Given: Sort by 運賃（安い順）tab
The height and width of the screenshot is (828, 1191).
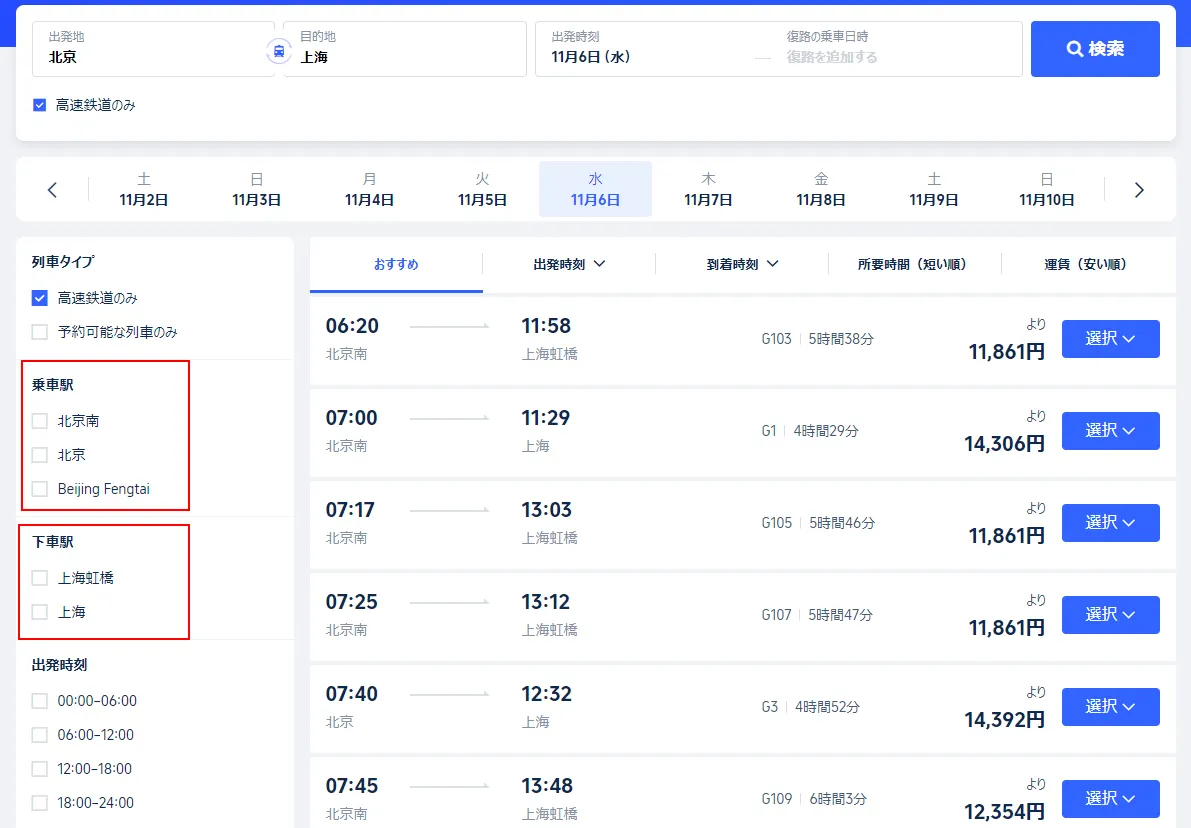Looking at the screenshot, I should coord(1086,265).
